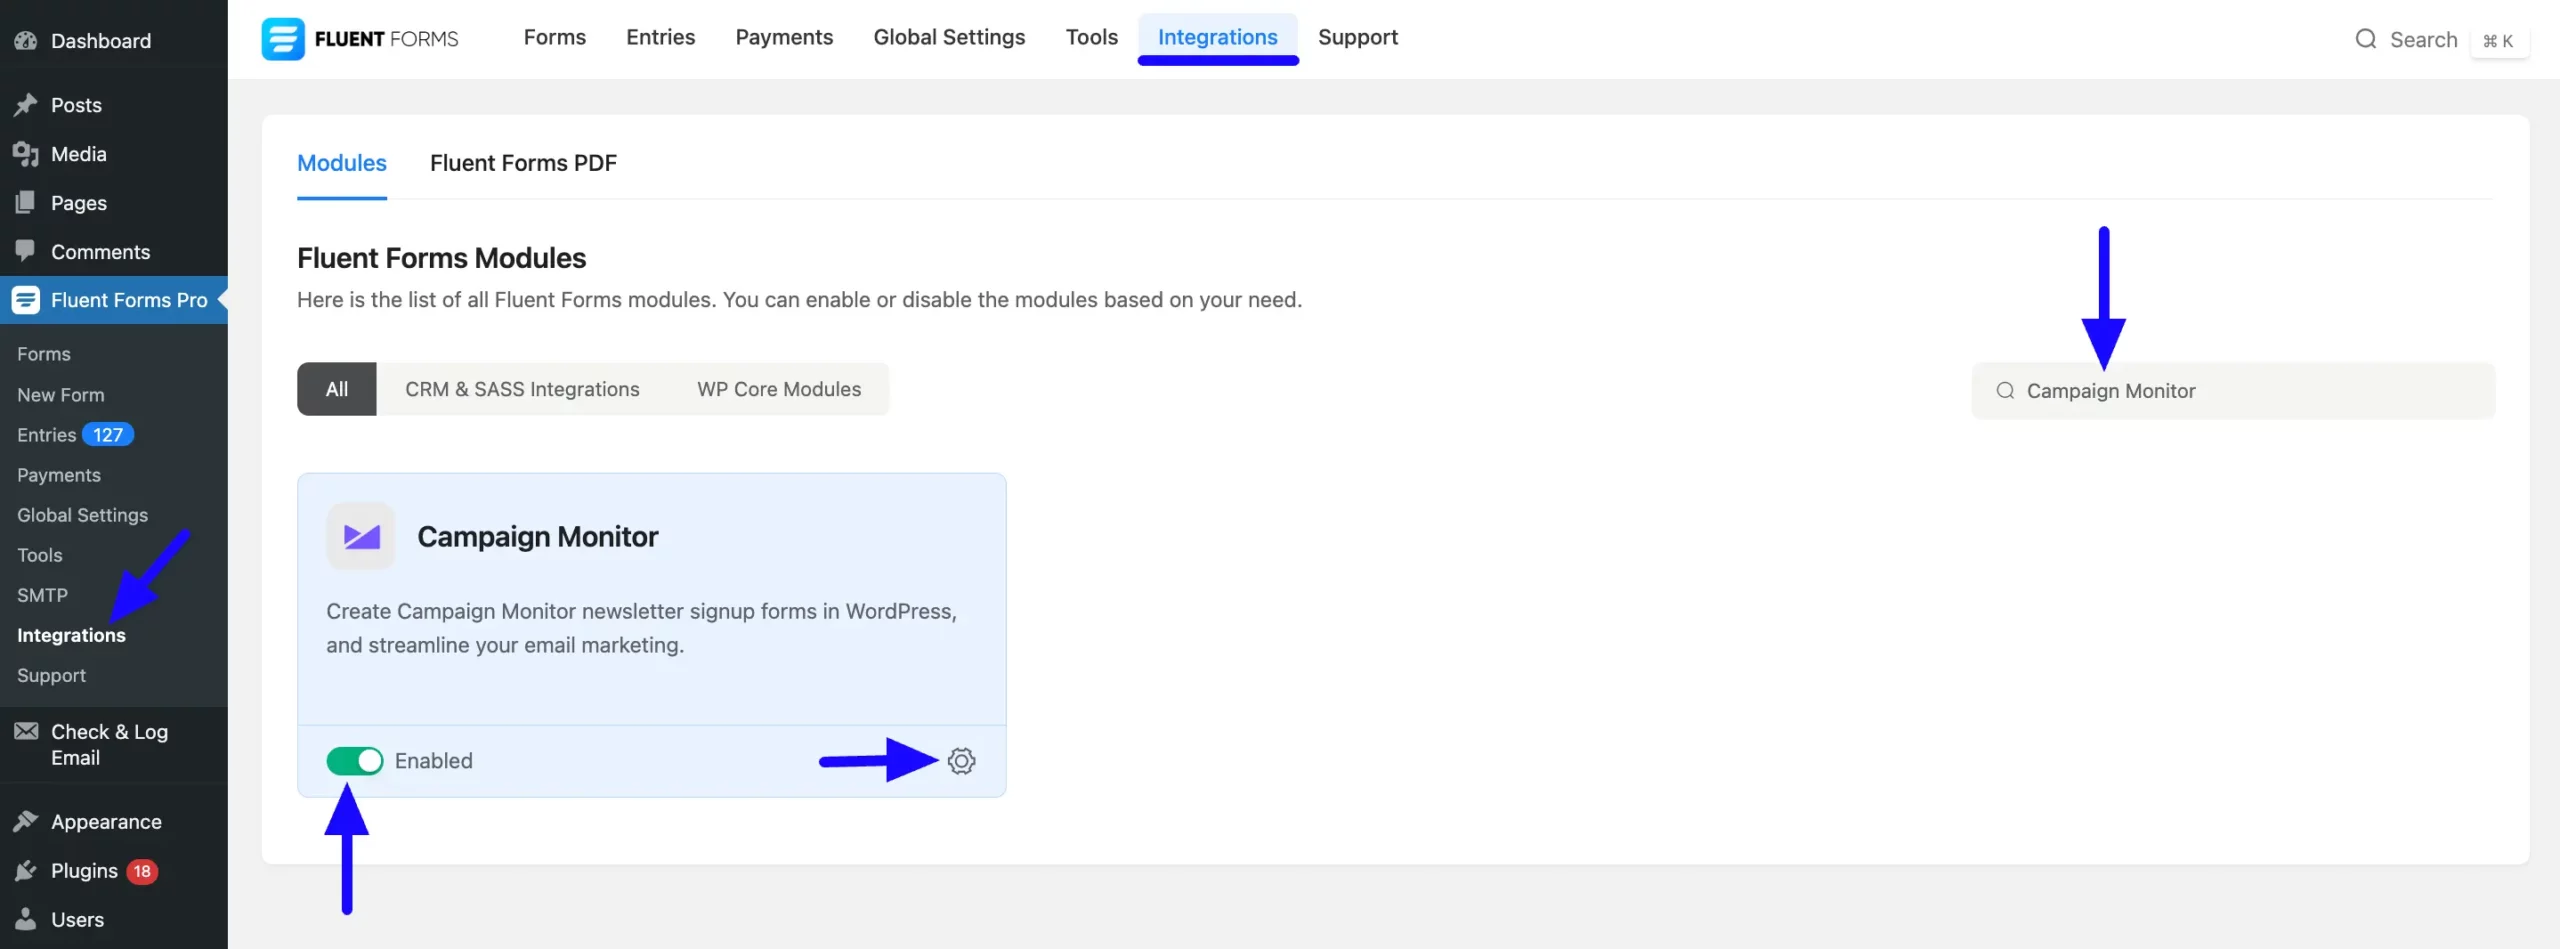The image size is (2560, 949).
Task: Click the Campaign Monitor module search field
Action: point(2233,391)
